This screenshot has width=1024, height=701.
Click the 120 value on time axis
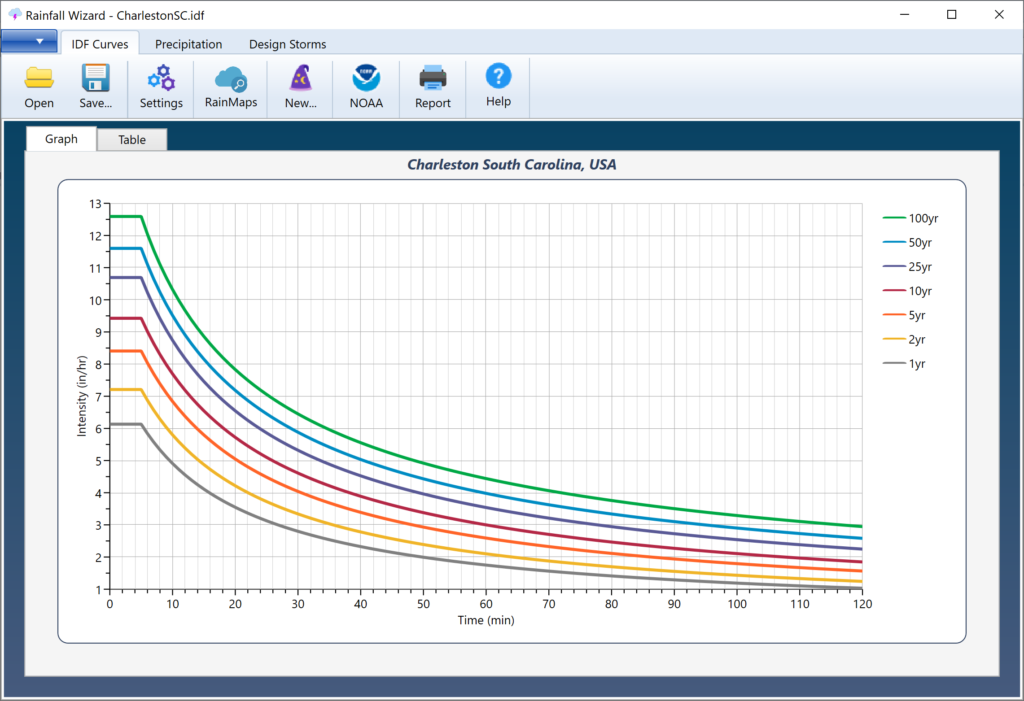pos(862,604)
